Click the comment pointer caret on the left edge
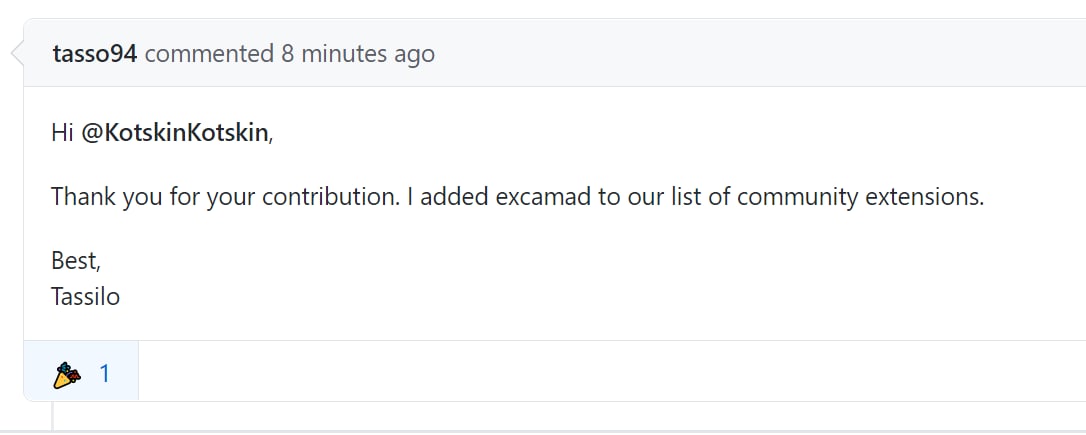This screenshot has height=435, width=1086. coord(17,53)
